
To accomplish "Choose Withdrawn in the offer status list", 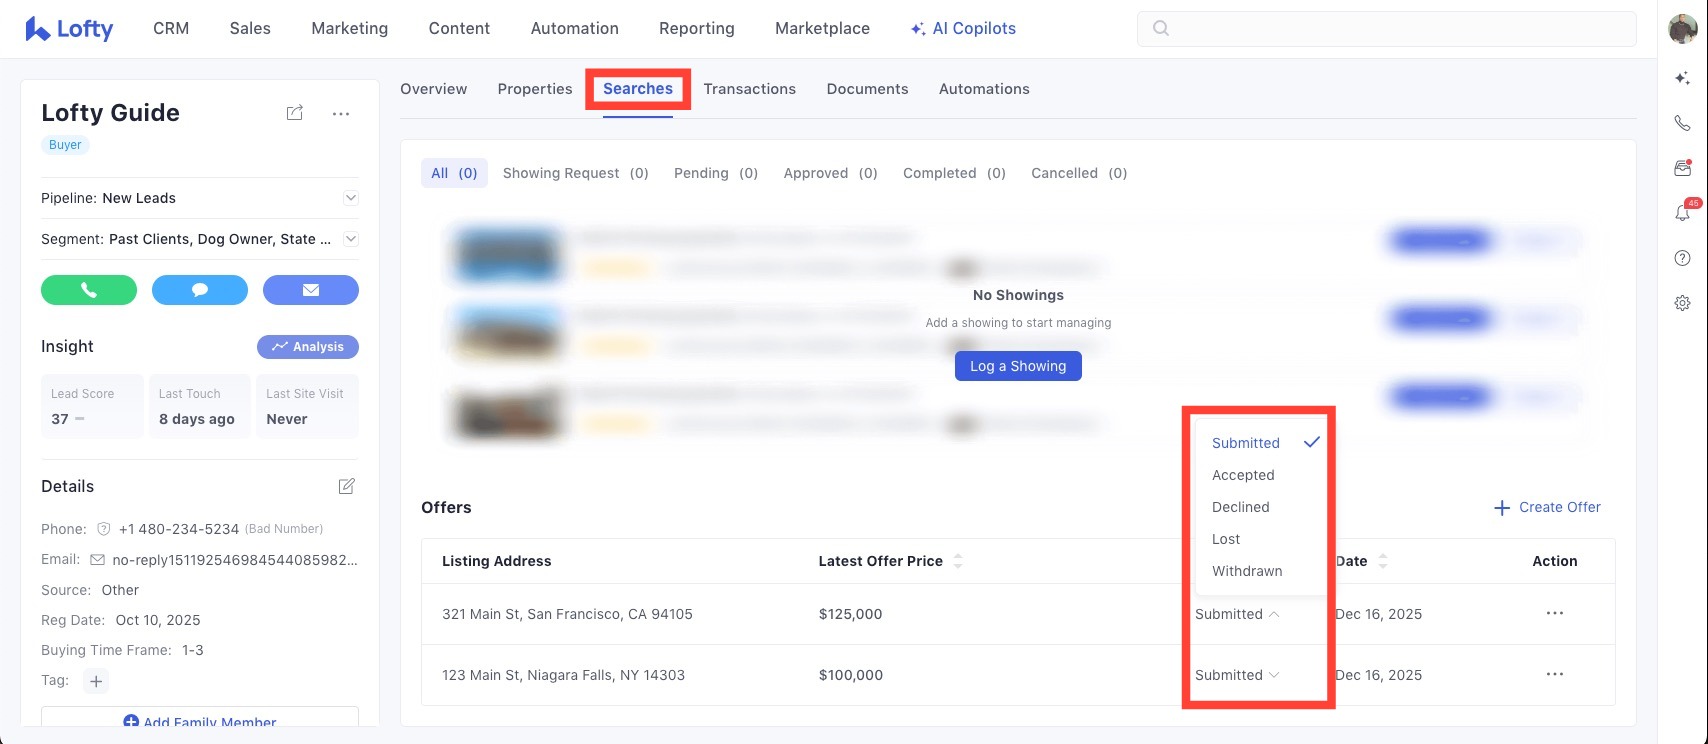I will [x=1247, y=571].
